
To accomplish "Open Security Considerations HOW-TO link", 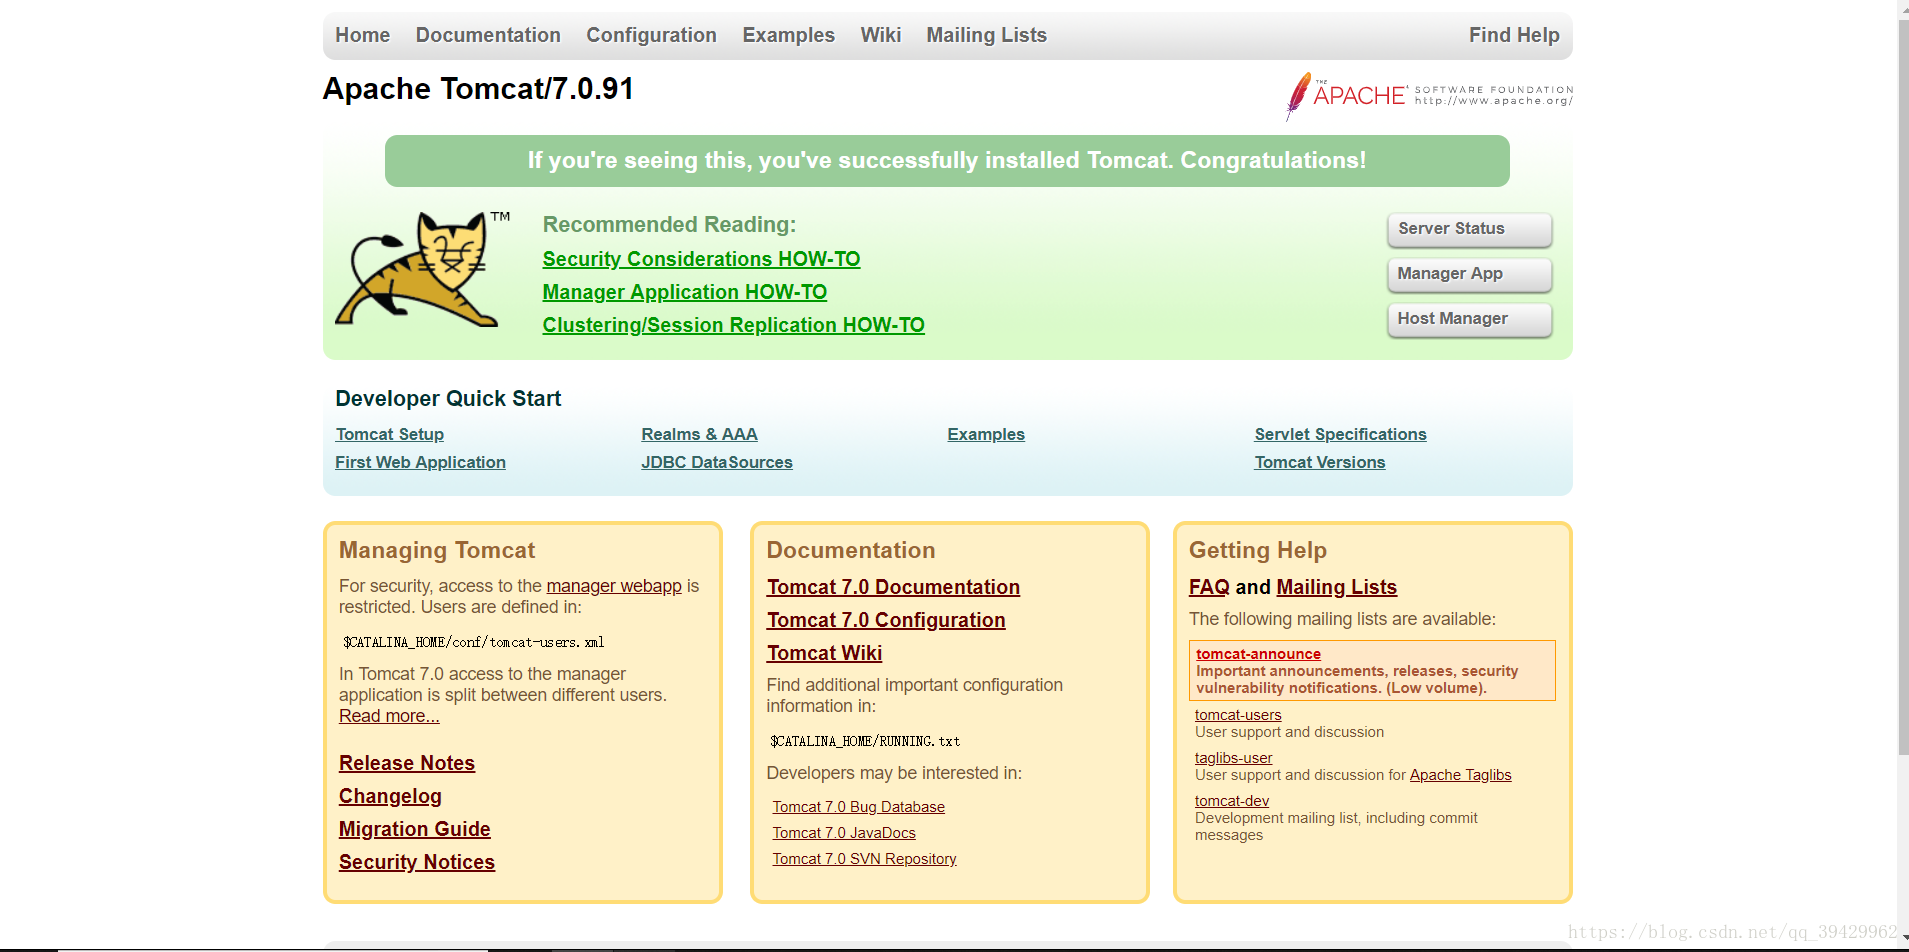I will coord(701,259).
